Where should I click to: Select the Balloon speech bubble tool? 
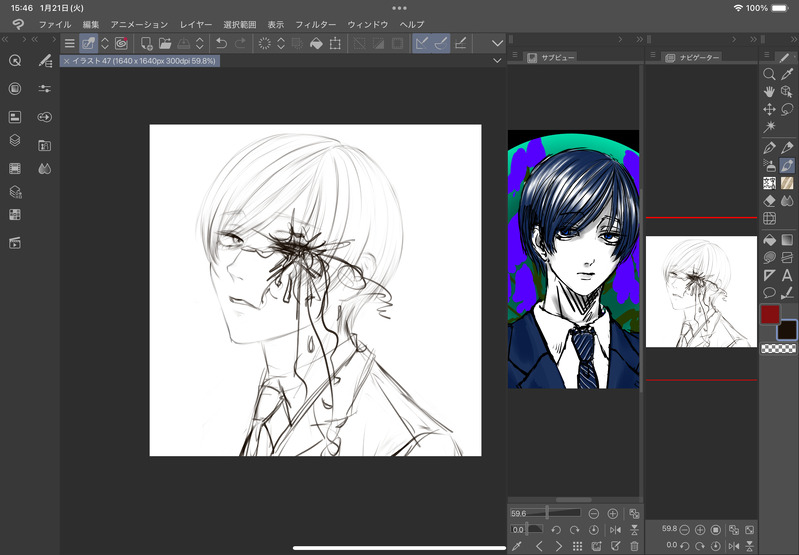click(769, 293)
